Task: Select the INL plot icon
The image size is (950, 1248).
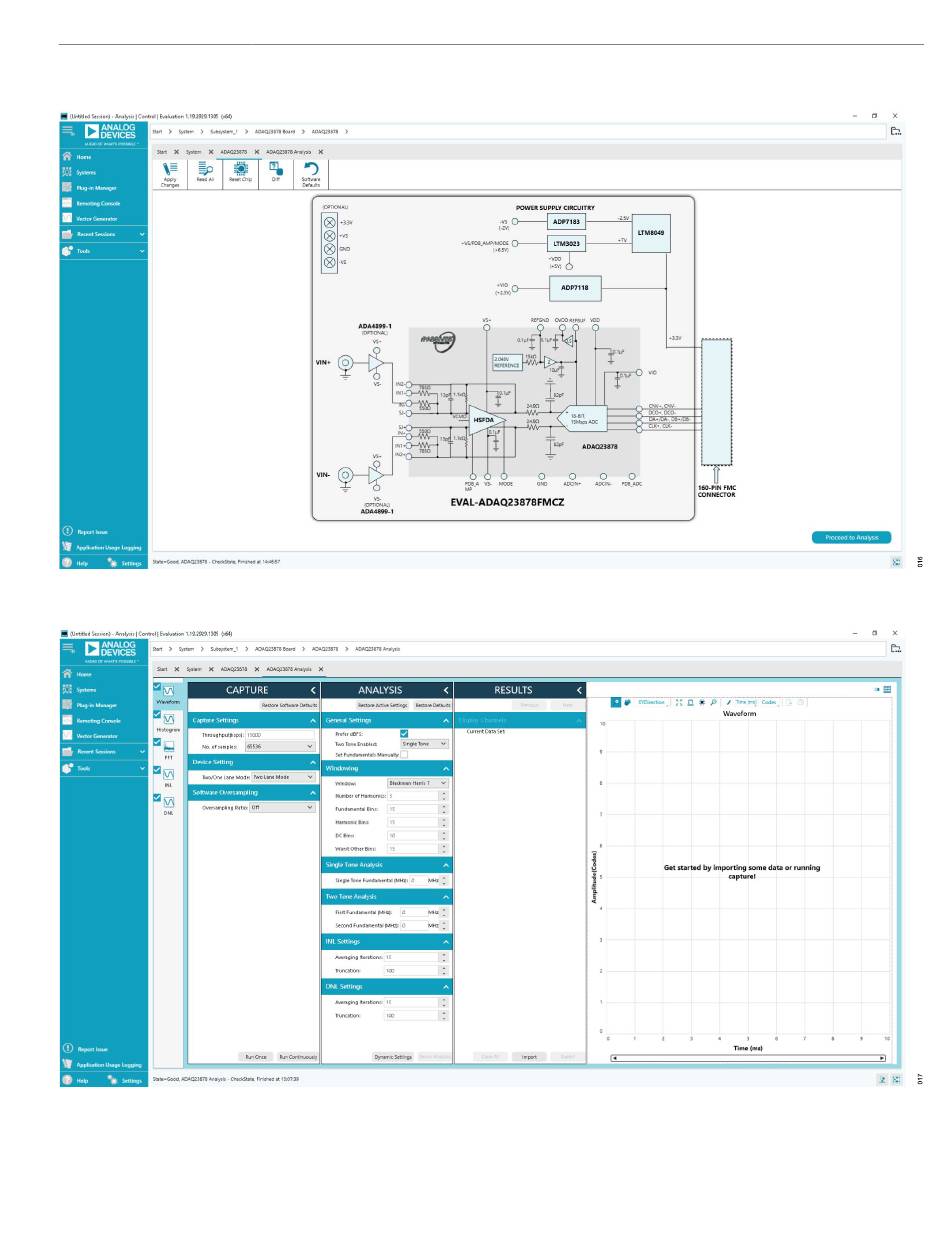Action: coord(169,774)
